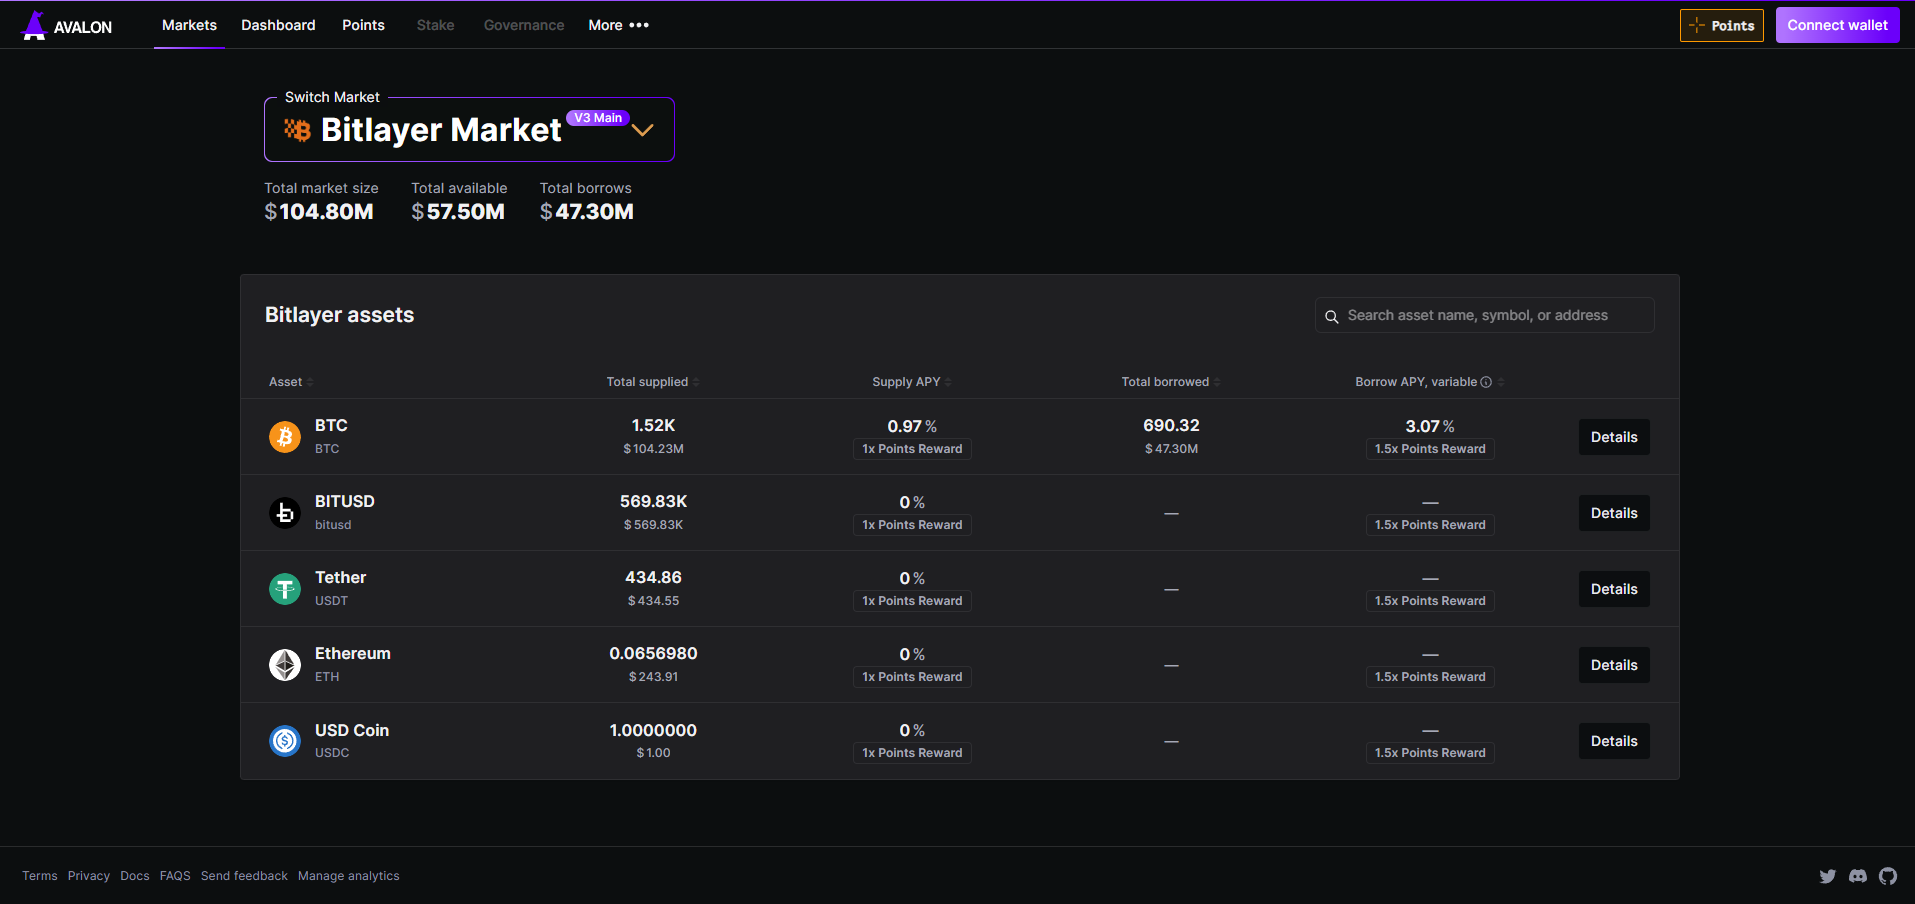Click BITUSD 1x Points Reward badge
Screen dimensions: 1915x904
tap(912, 525)
